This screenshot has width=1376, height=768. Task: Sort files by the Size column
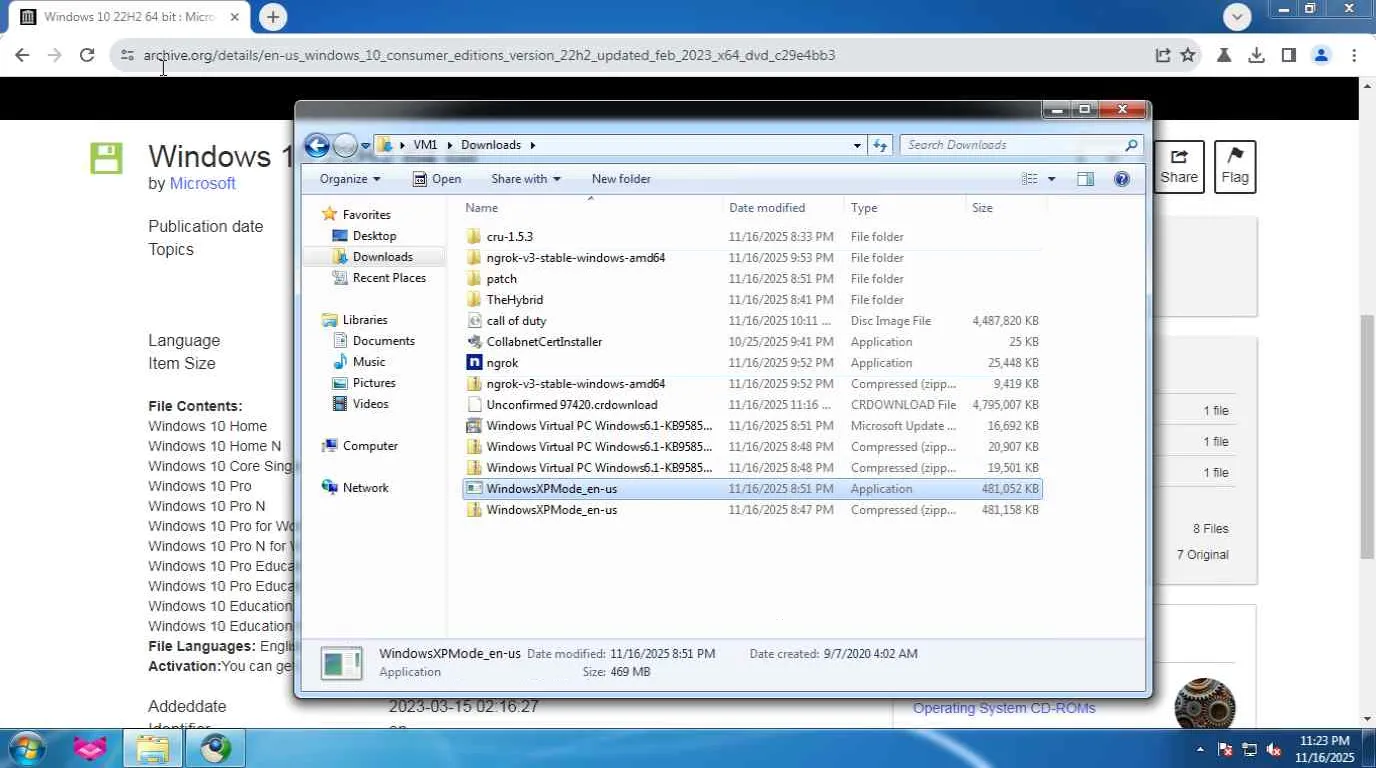tap(1006, 208)
